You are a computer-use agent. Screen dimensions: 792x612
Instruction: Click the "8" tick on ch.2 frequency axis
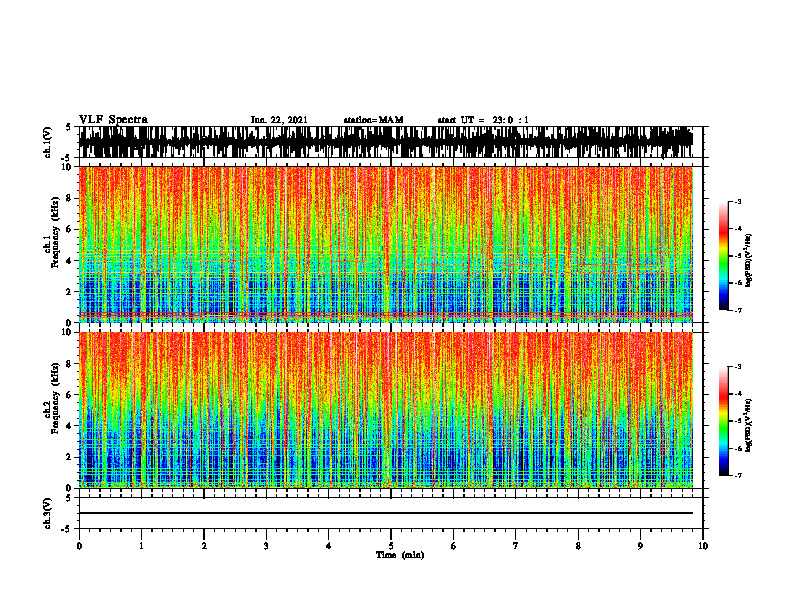(71, 364)
